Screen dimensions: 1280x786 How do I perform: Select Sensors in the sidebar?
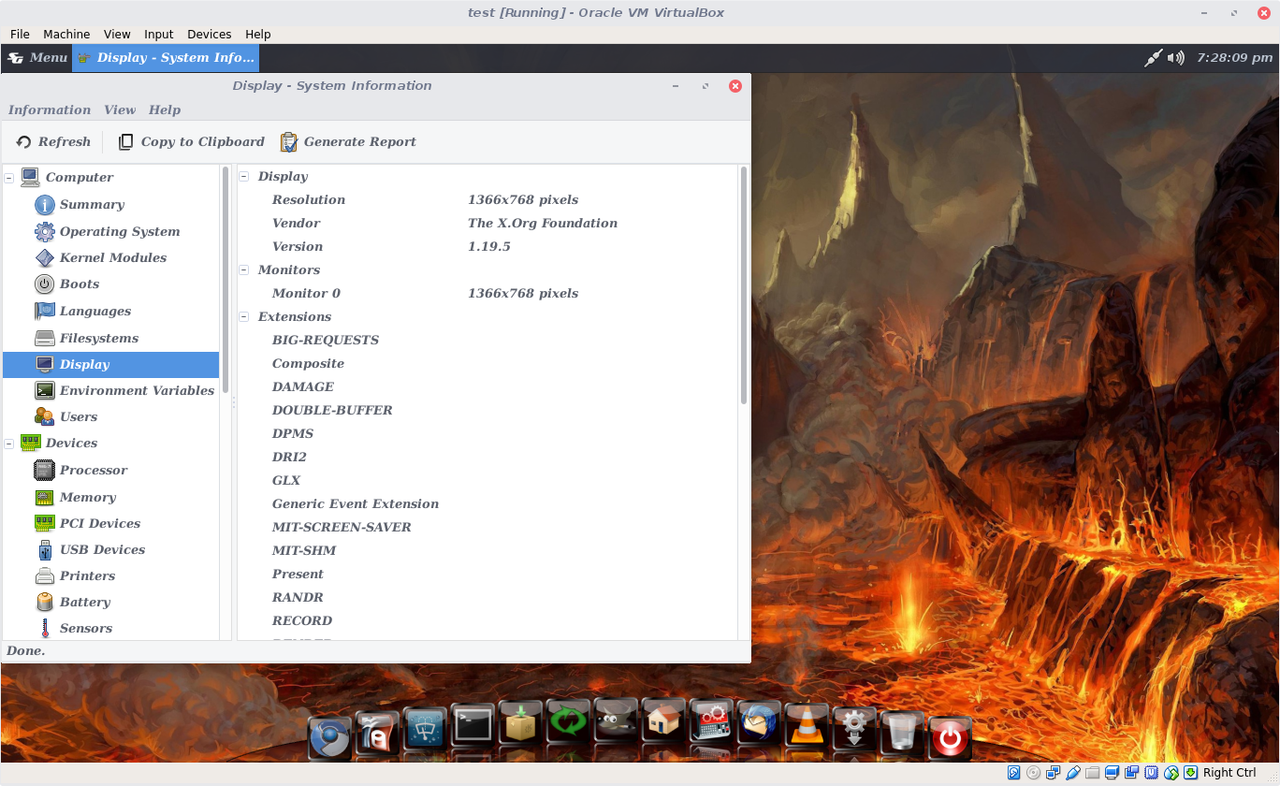click(85, 628)
